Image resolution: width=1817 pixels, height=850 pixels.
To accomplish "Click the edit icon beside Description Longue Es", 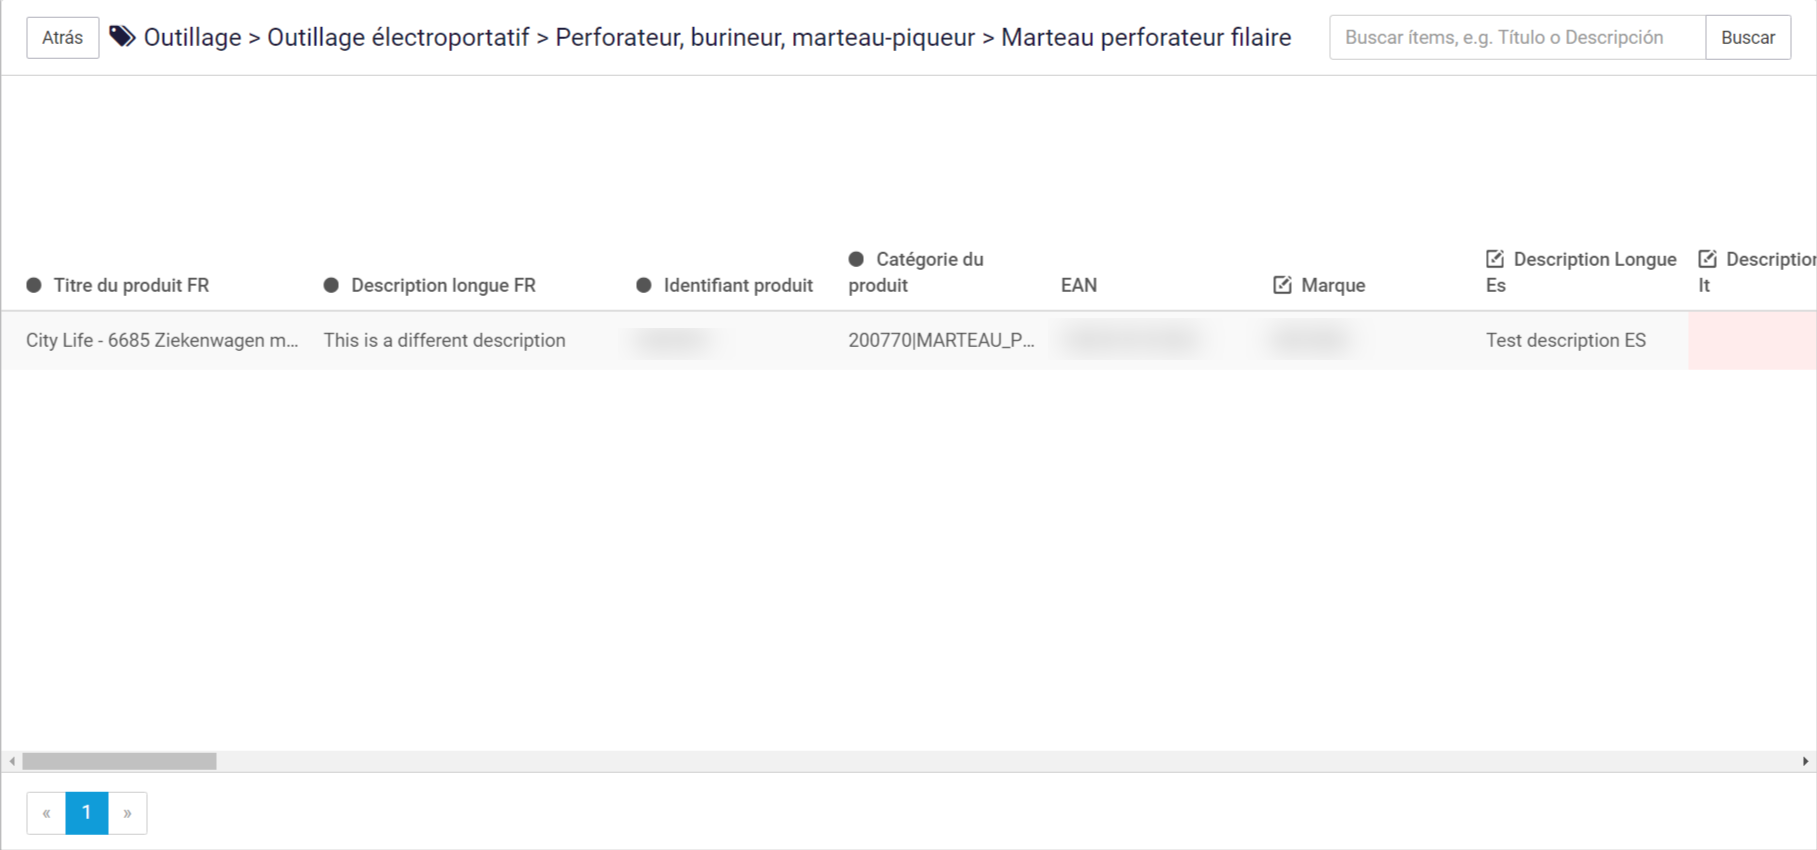I will (1495, 259).
